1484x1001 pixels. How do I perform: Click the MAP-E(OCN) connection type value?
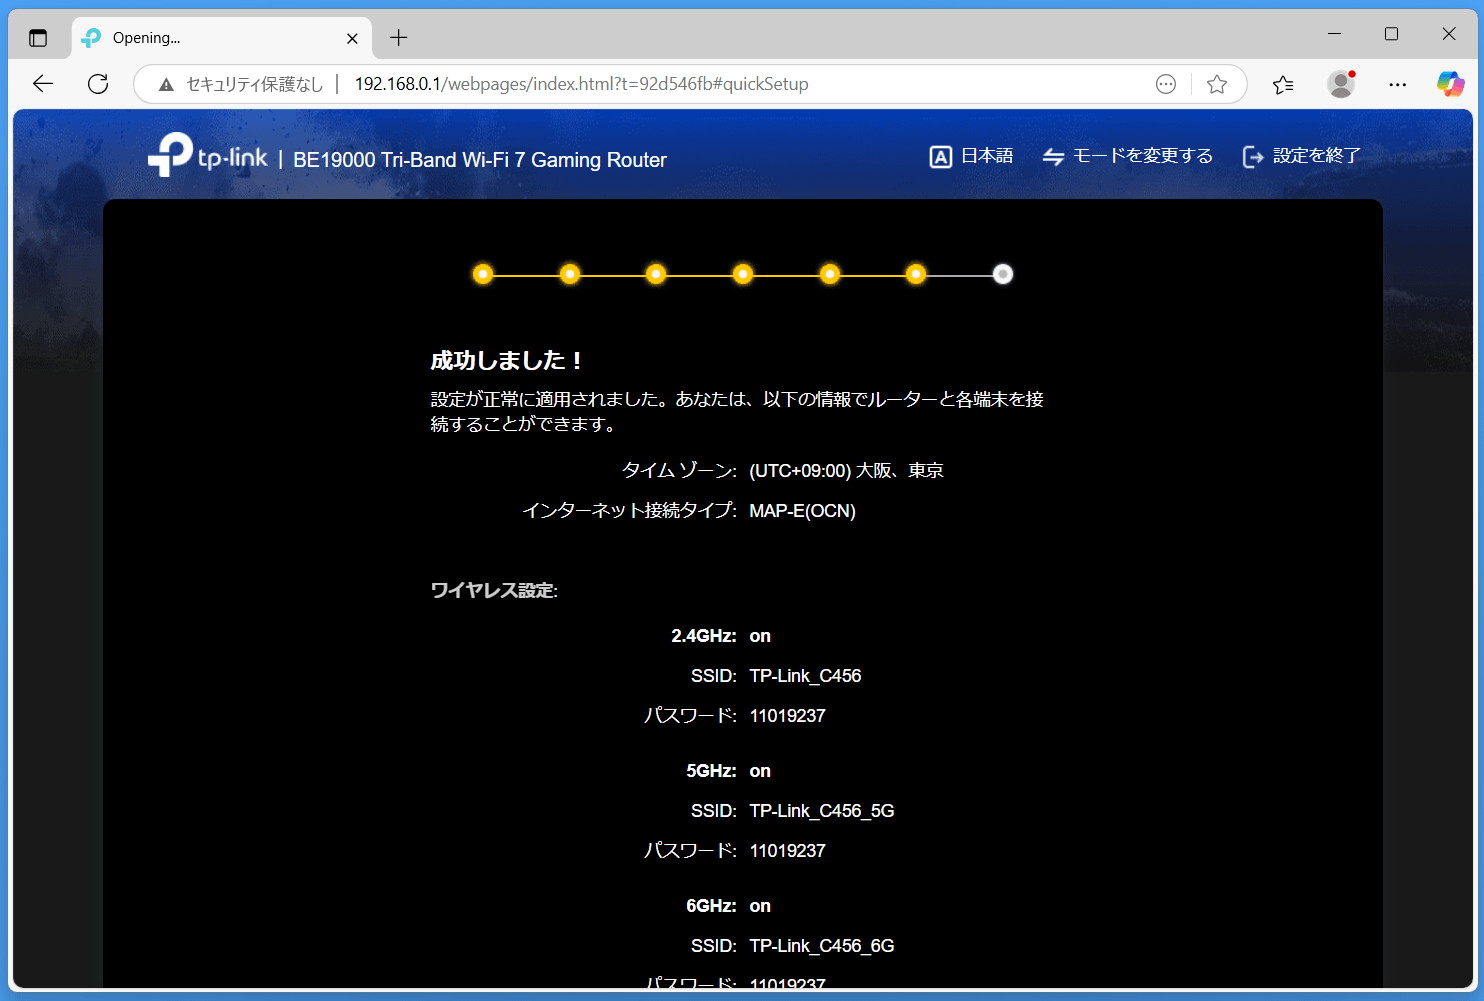802,511
